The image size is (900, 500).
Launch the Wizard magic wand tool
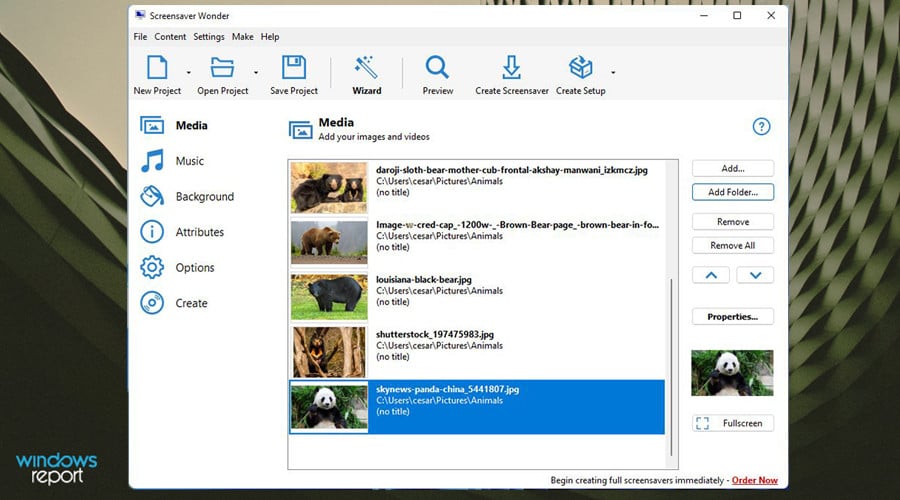(x=366, y=68)
